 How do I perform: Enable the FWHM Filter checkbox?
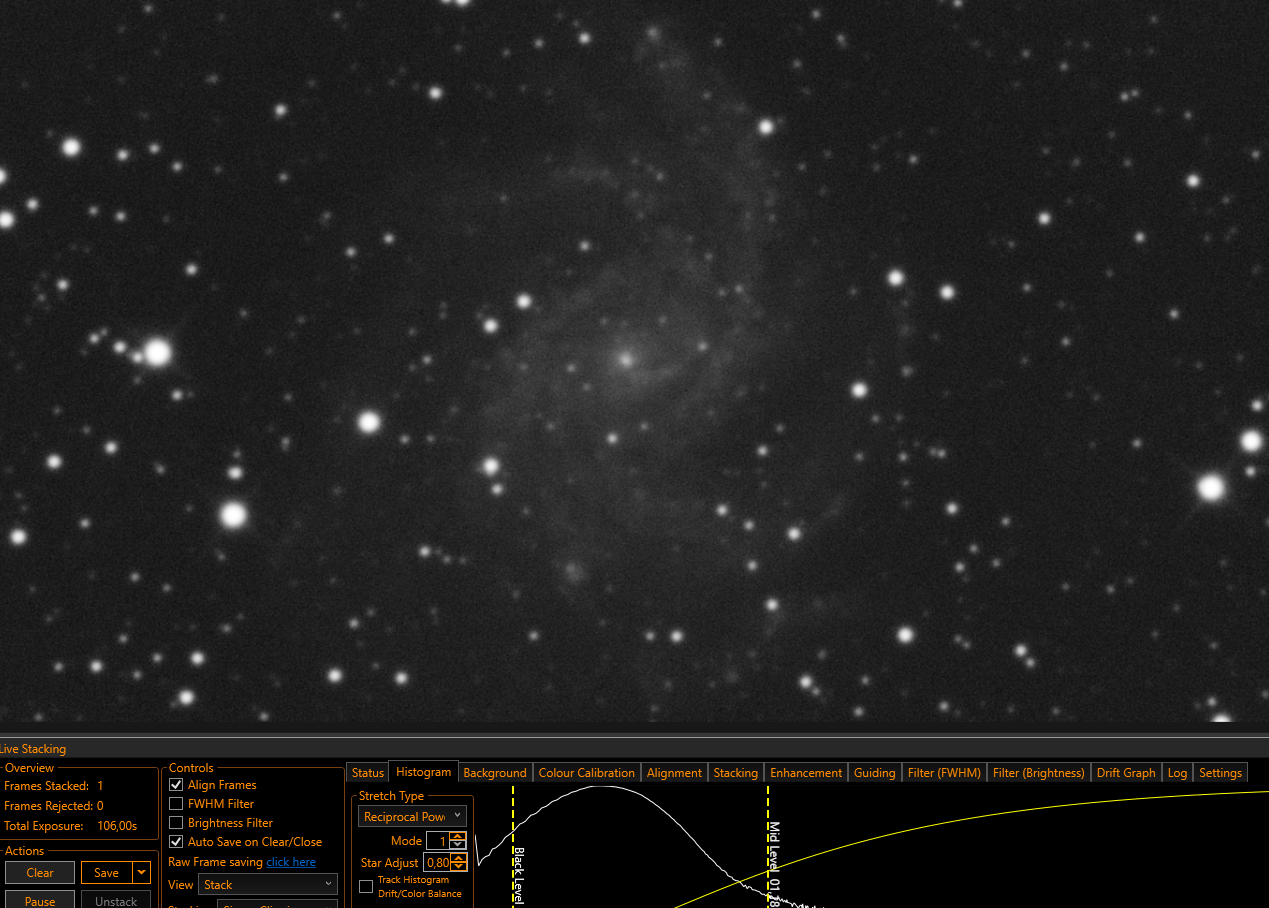pyautogui.click(x=176, y=804)
